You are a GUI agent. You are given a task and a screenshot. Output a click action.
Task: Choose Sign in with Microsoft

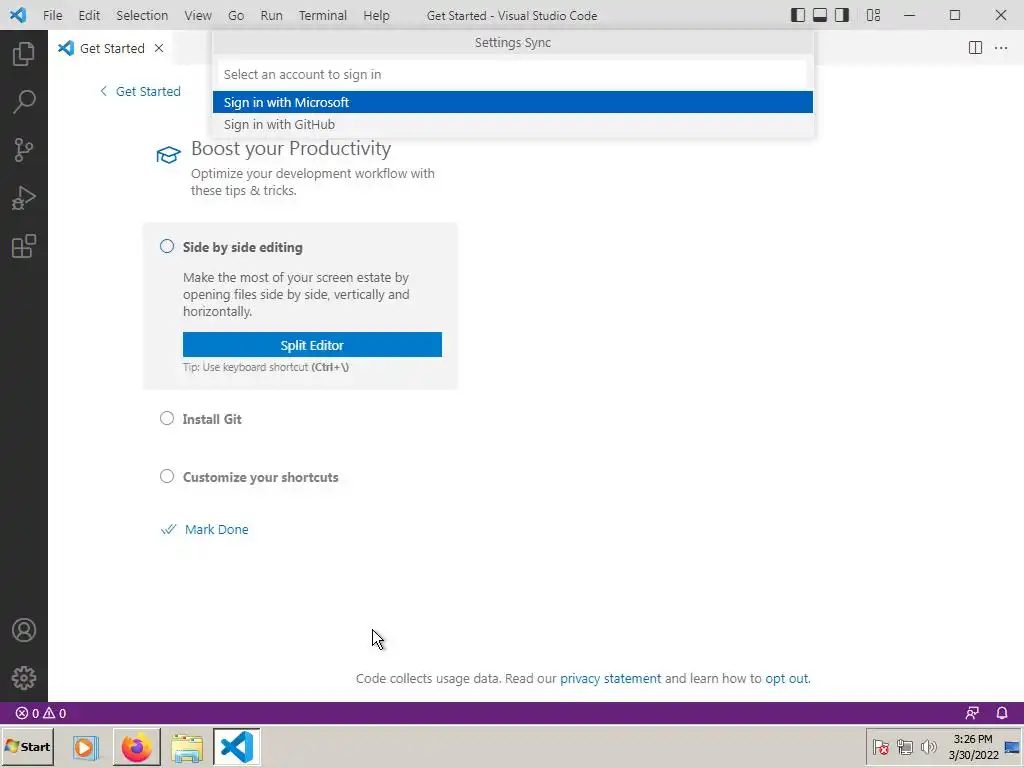click(513, 102)
